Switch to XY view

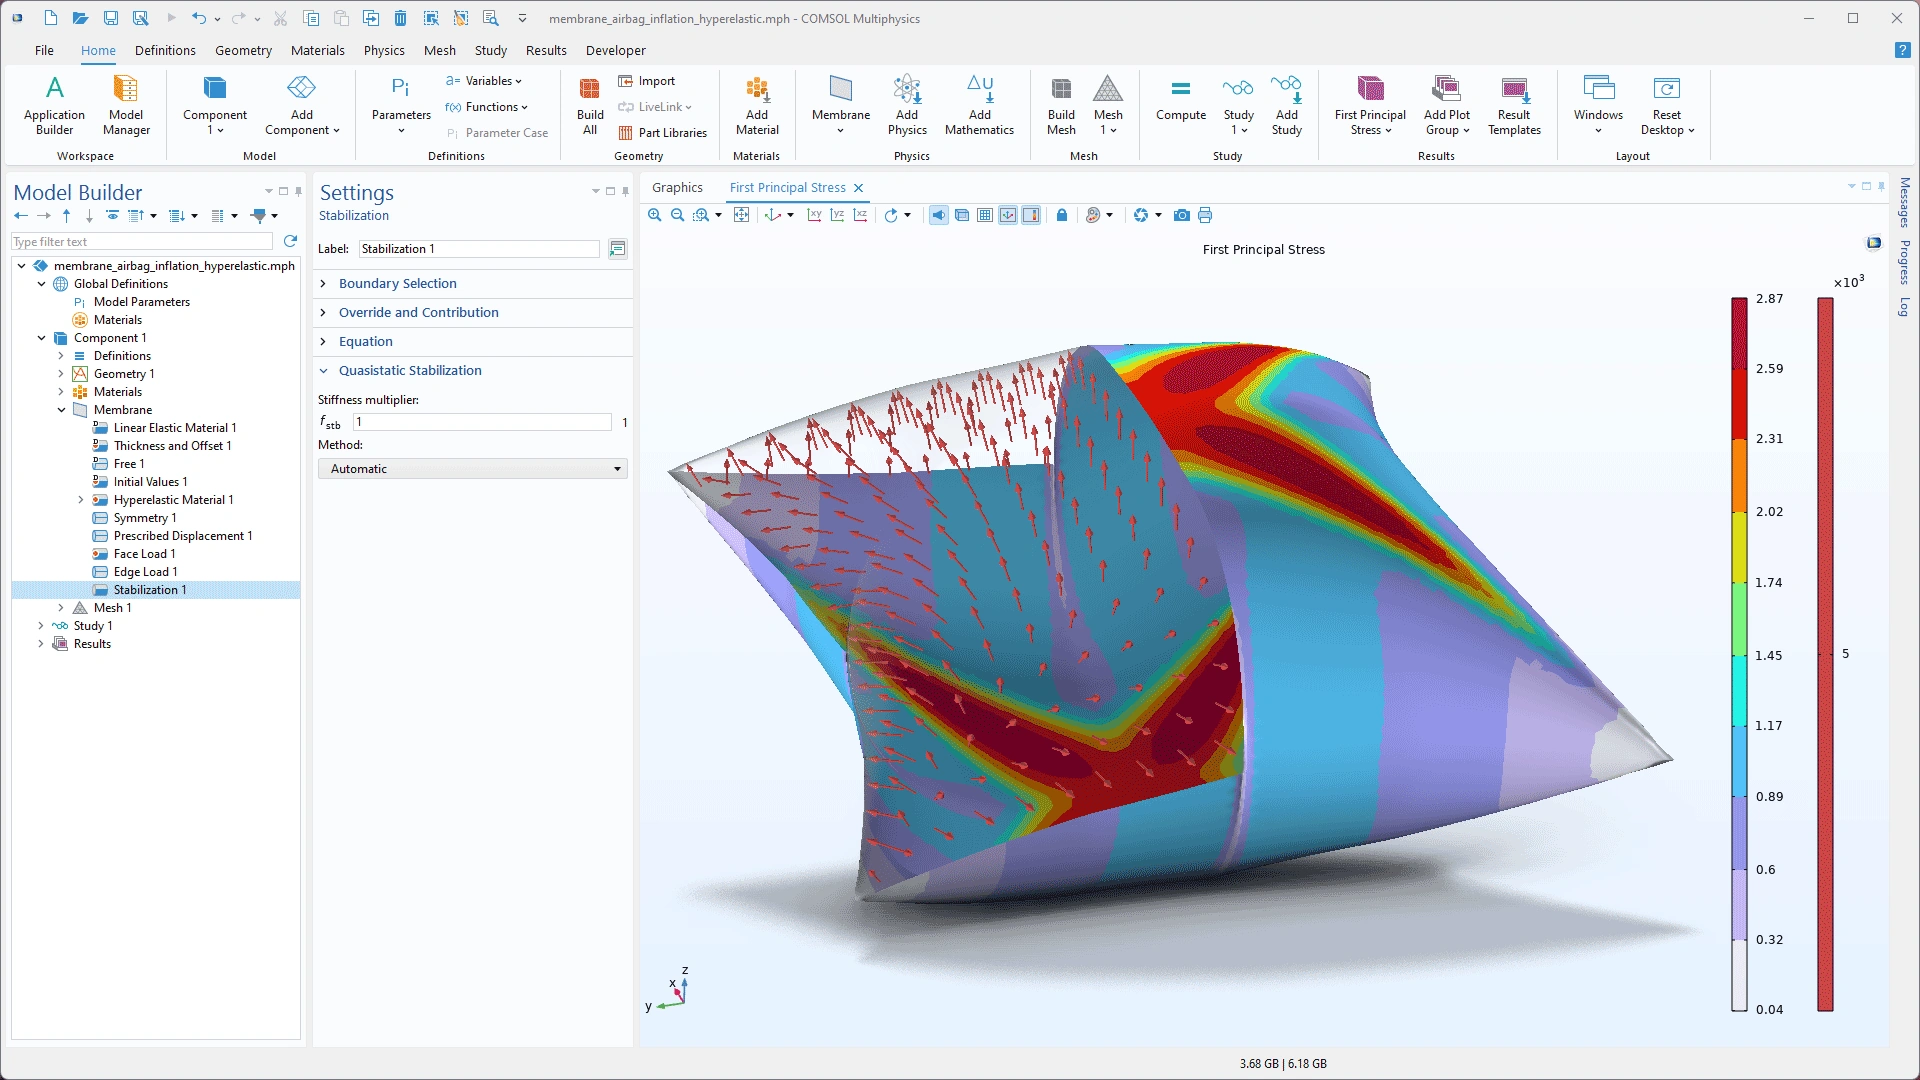tap(815, 215)
